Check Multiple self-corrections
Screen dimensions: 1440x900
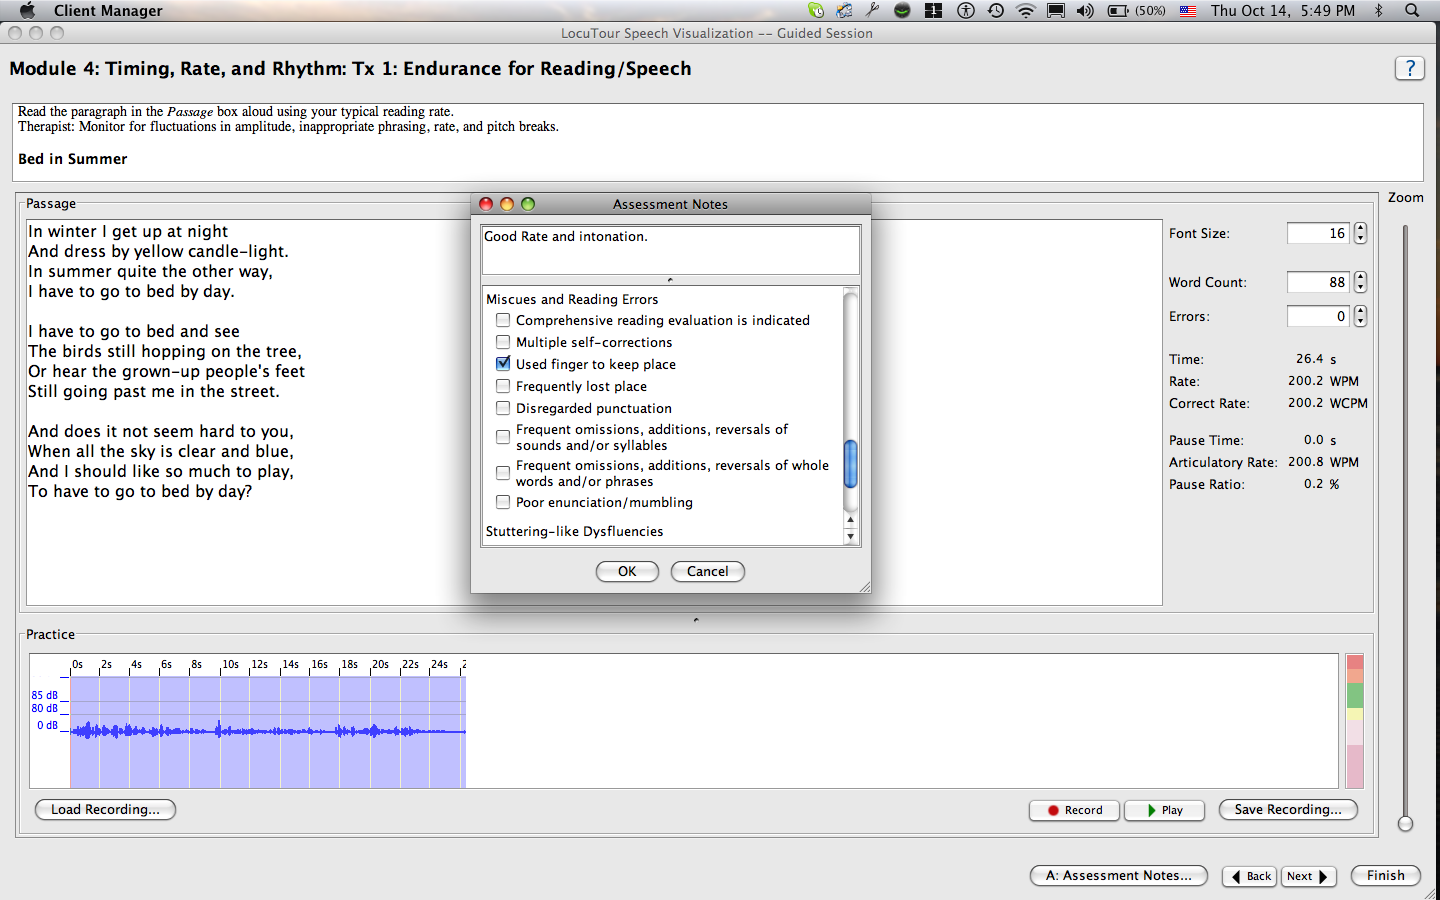point(503,342)
